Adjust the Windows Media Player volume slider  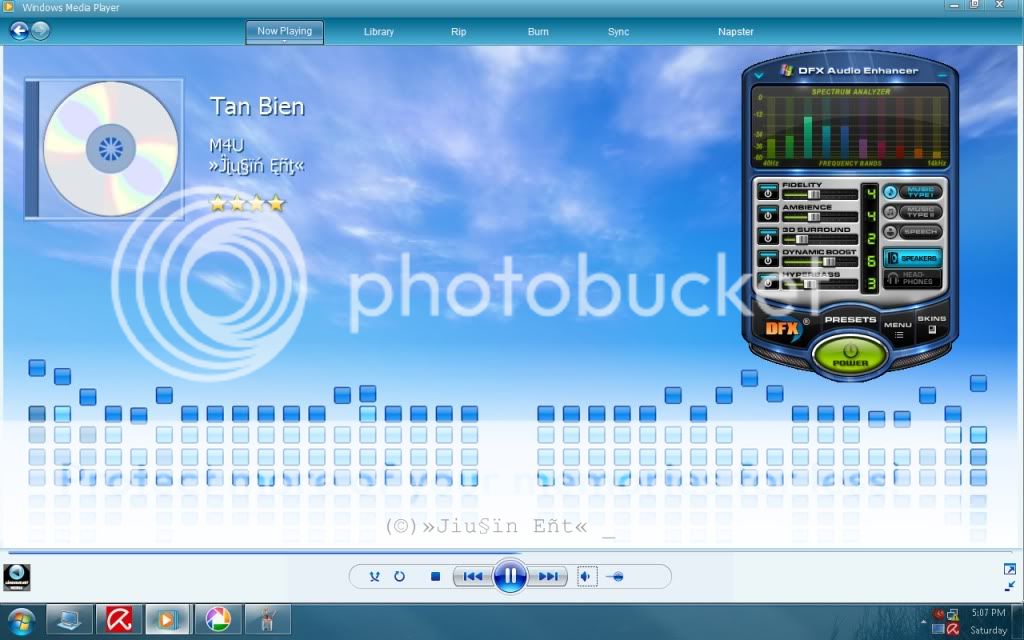pyautogui.click(x=616, y=576)
